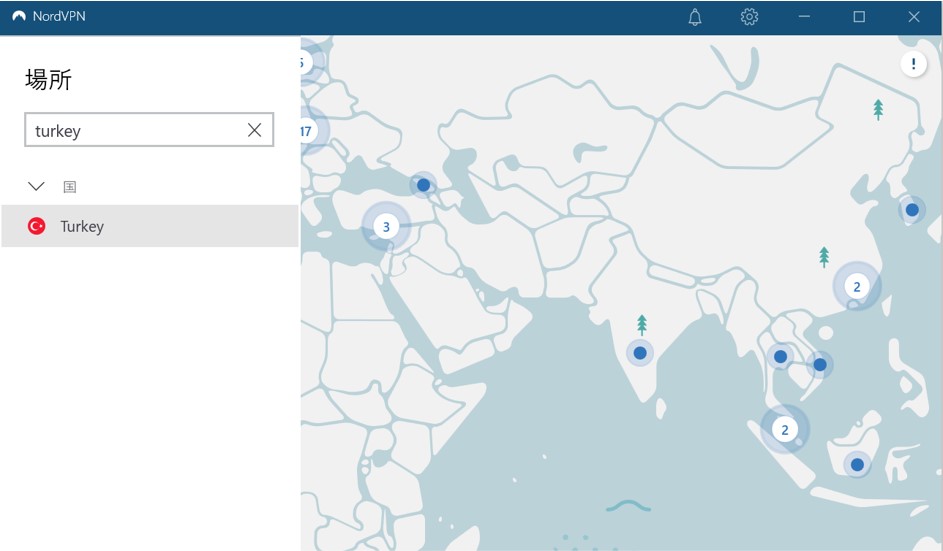The height and width of the screenshot is (551, 943).
Task: Select the India server pin
Action: [640, 353]
